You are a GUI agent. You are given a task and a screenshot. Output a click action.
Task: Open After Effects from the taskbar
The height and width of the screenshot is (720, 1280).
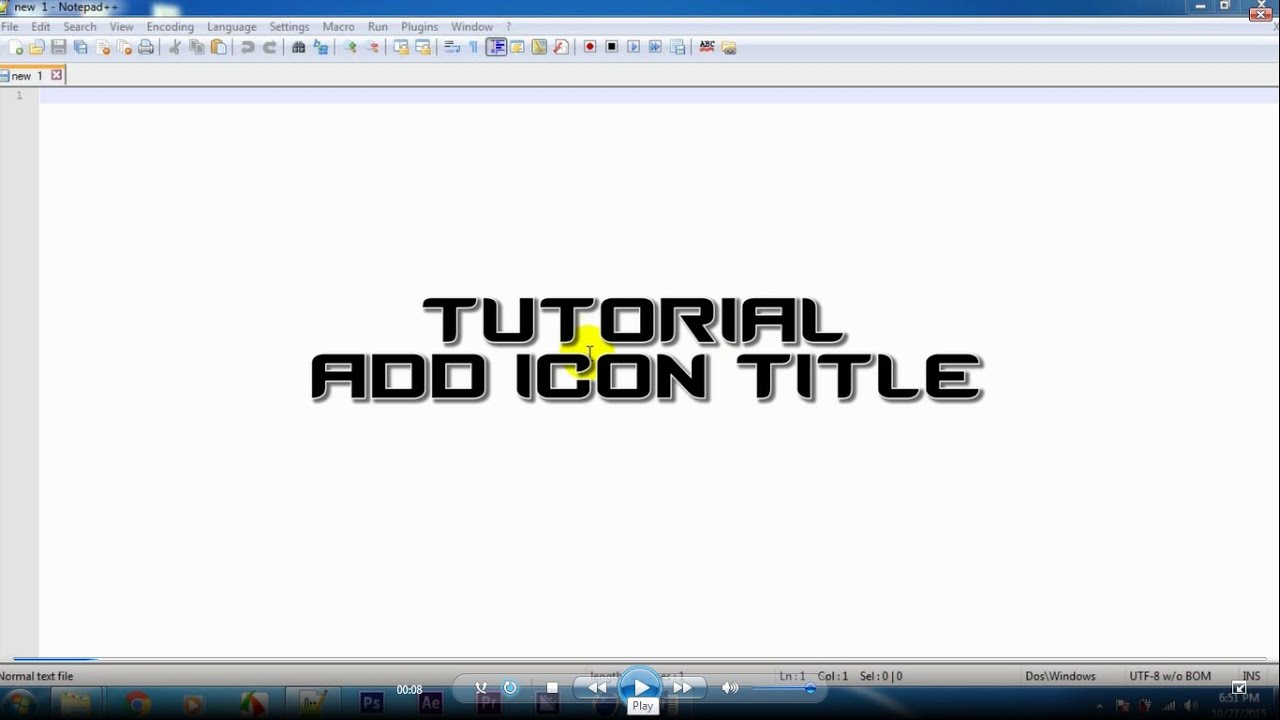pos(430,704)
